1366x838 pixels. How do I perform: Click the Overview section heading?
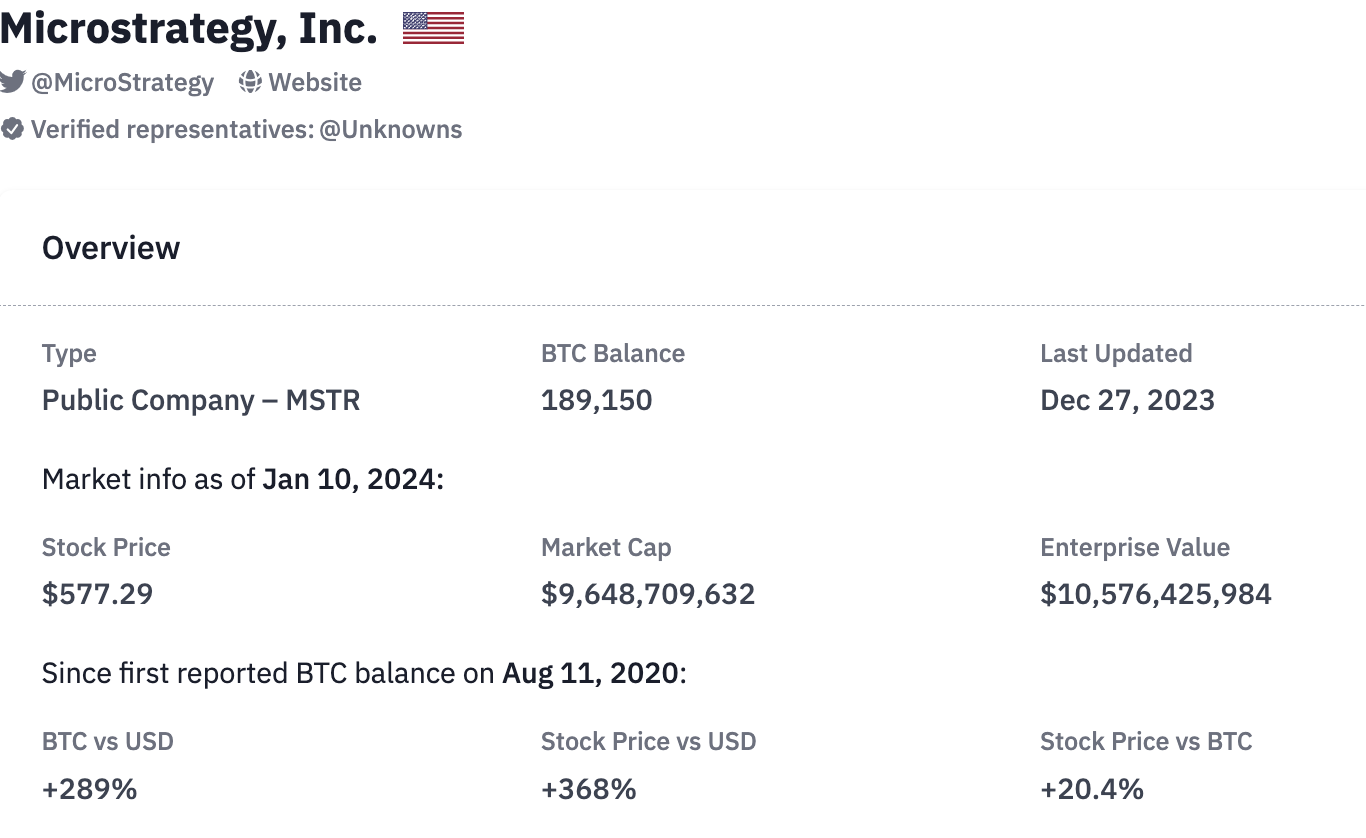click(x=111, y=248)
